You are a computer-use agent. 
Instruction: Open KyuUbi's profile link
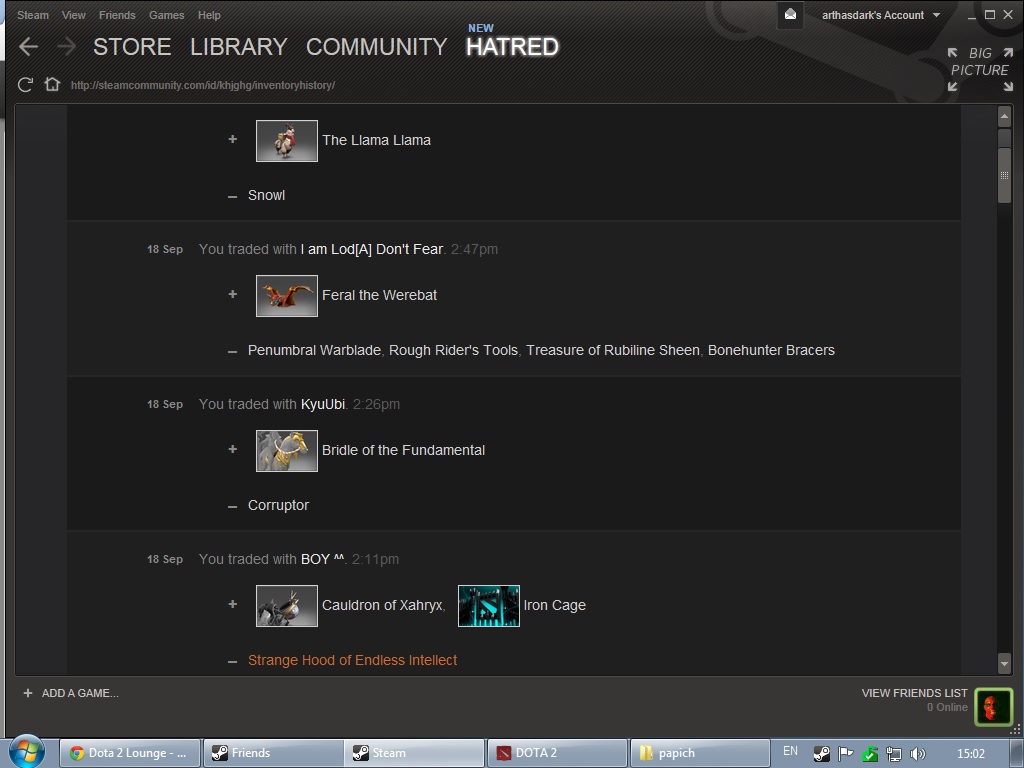pyautogui.click(x=323, y=404)
